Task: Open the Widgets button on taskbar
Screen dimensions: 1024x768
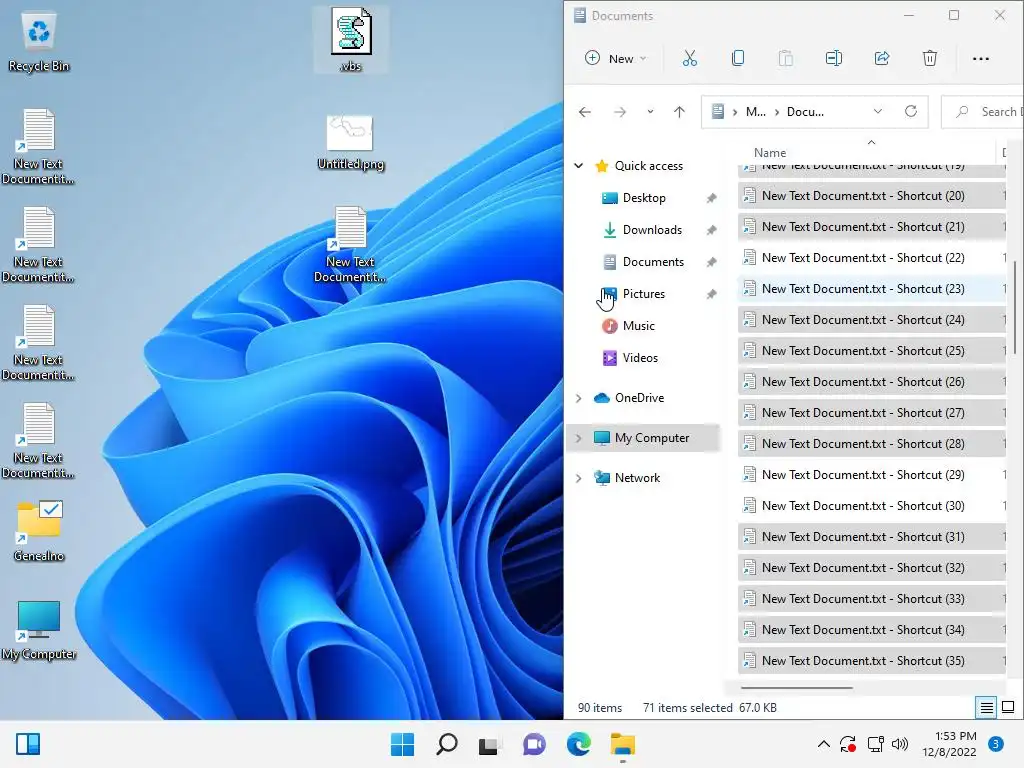Action: click(x=28, y=744)
